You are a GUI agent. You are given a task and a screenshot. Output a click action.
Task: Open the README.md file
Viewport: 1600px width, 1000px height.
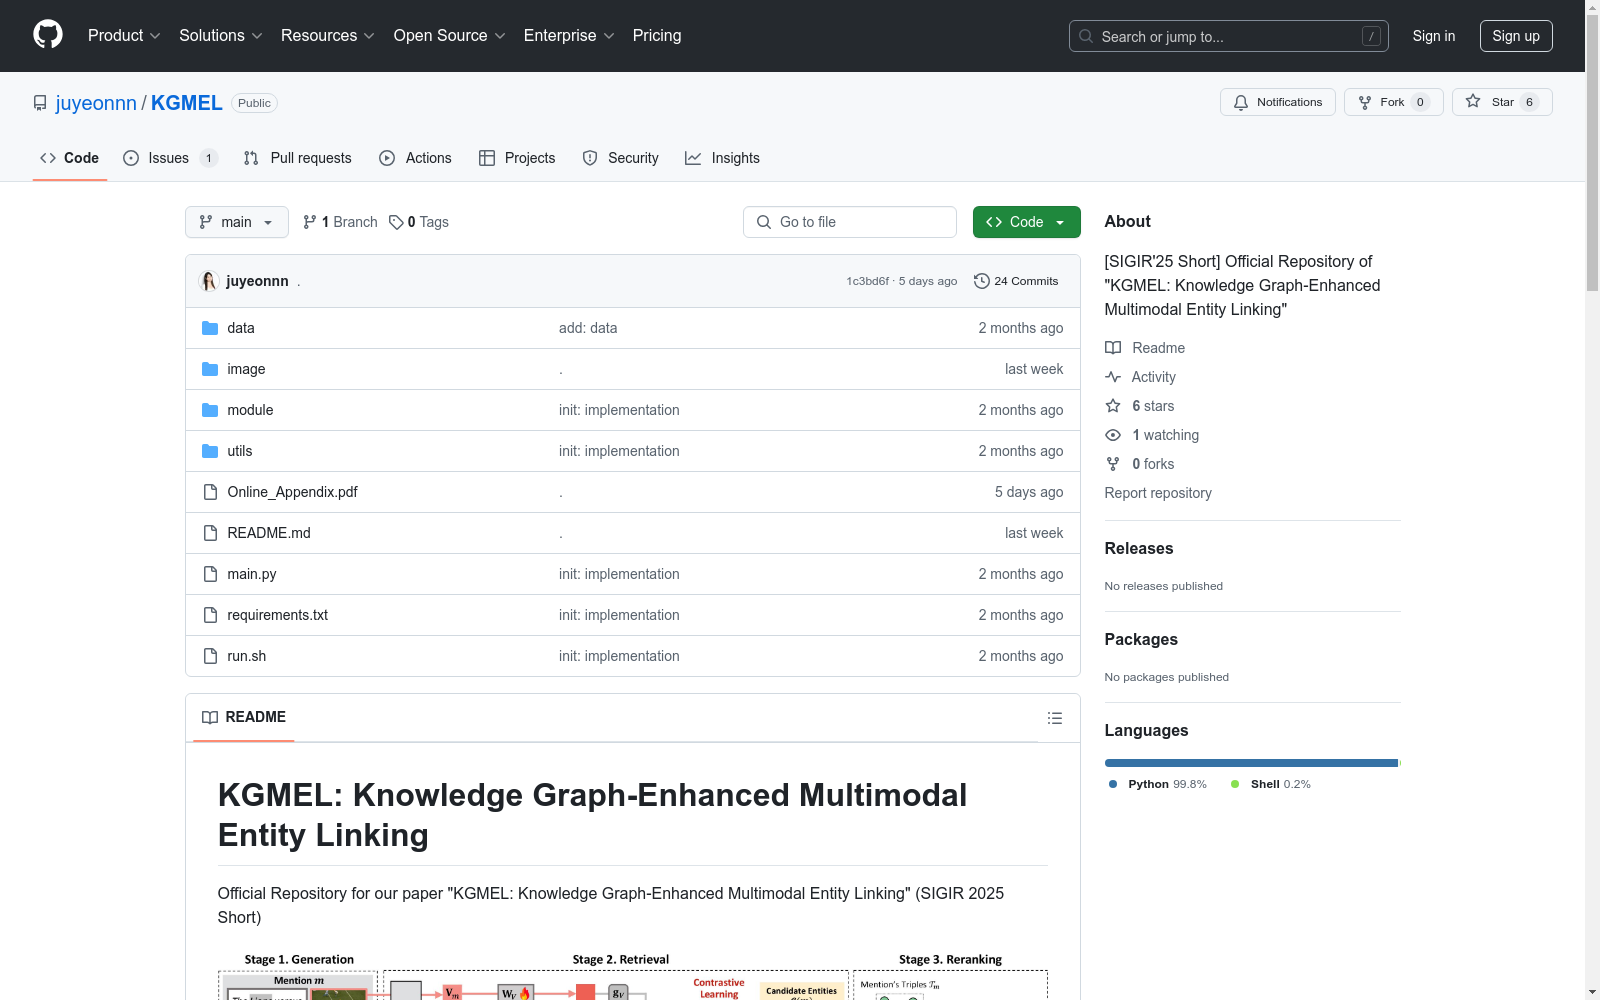tap(269, 533)
